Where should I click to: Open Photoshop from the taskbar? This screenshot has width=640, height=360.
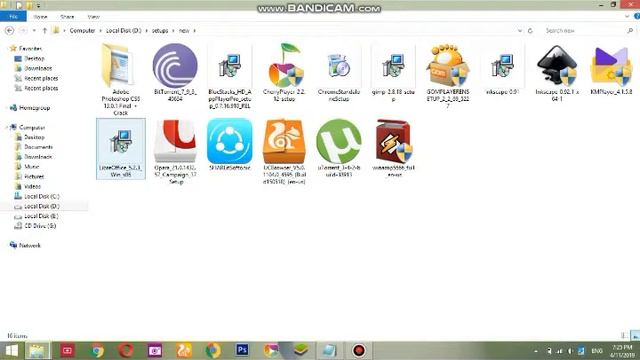point(242,350)
